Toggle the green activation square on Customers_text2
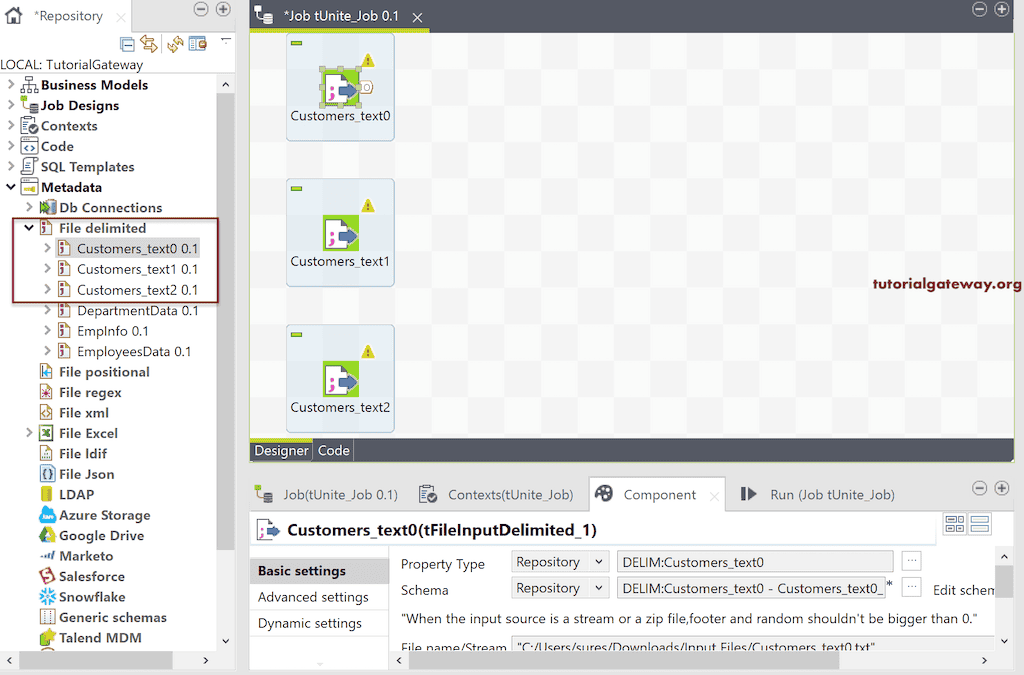Screen dimensions: 1024x675 [294, 333]
